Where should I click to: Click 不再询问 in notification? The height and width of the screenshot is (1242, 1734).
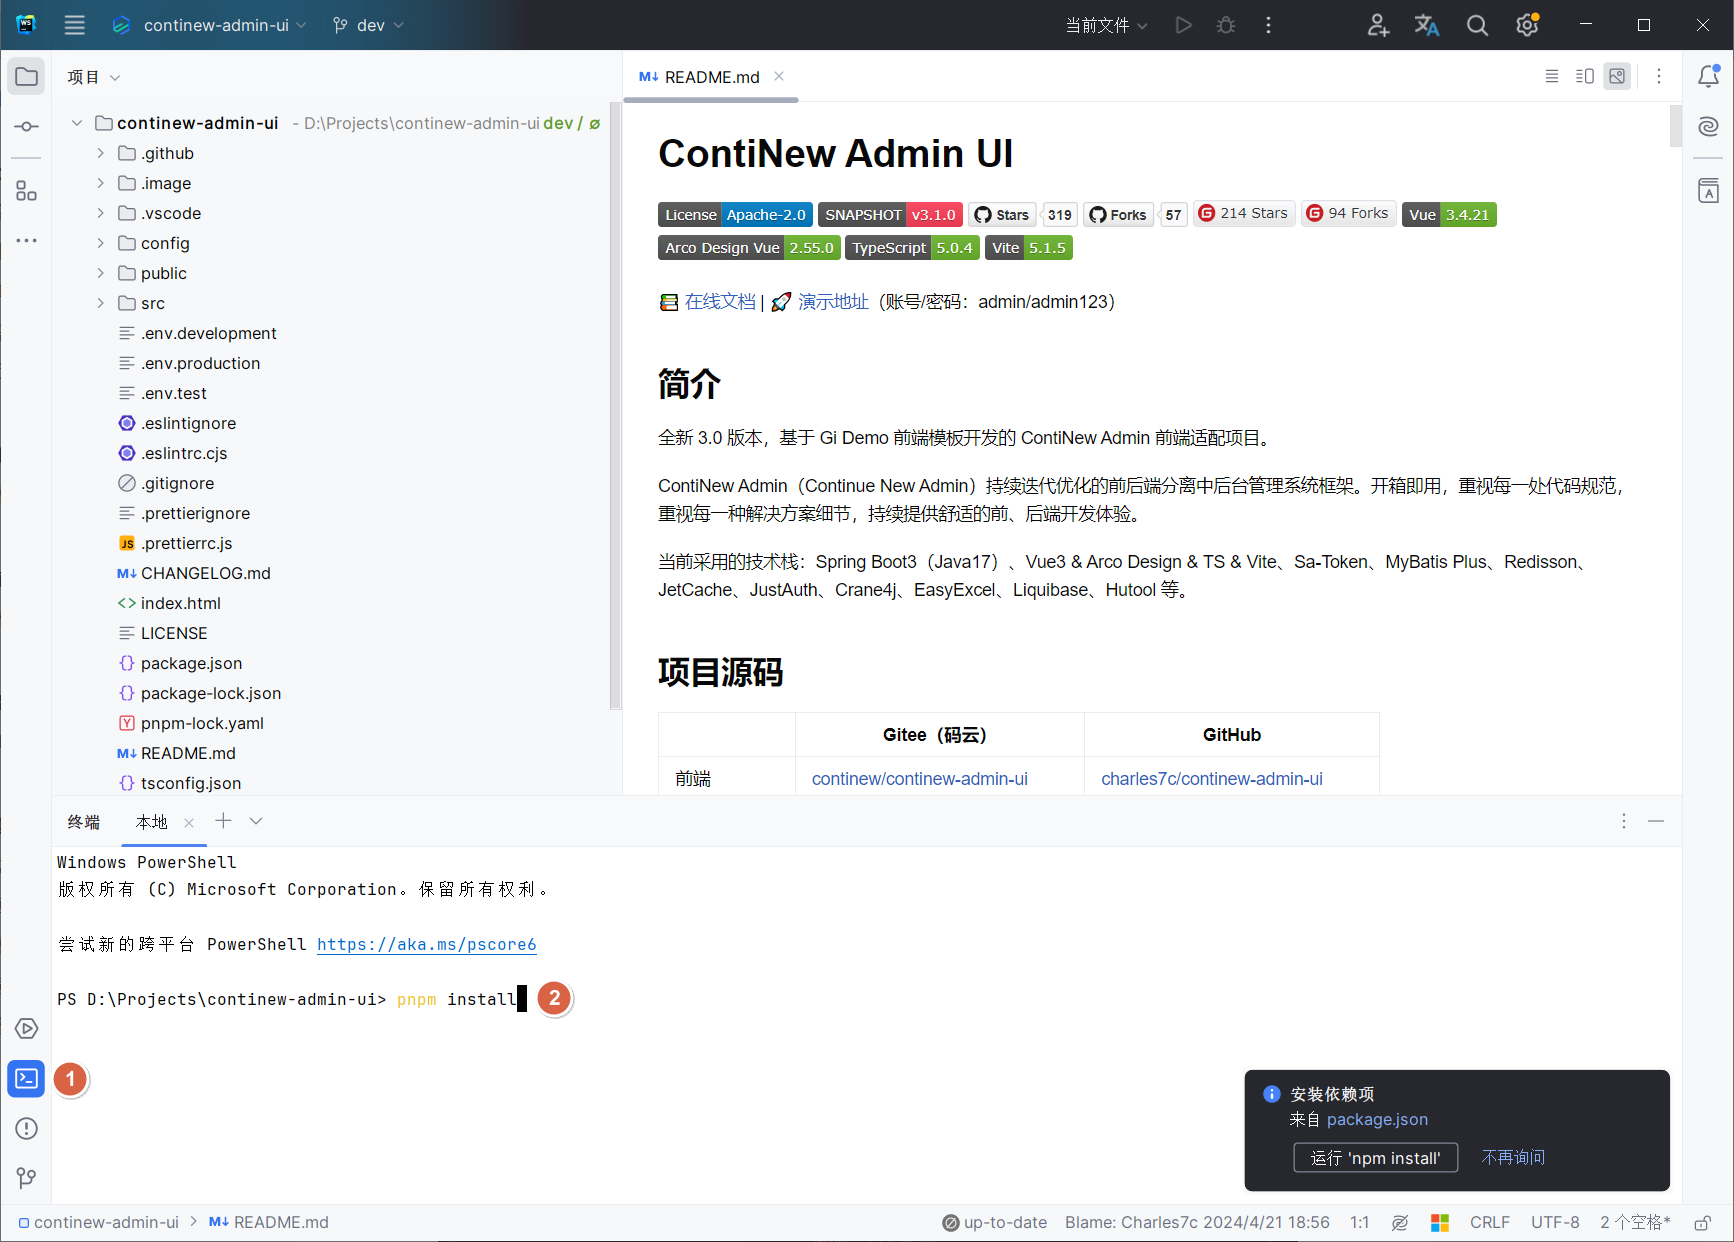pyautogui.click(x=1513, y=1157)
